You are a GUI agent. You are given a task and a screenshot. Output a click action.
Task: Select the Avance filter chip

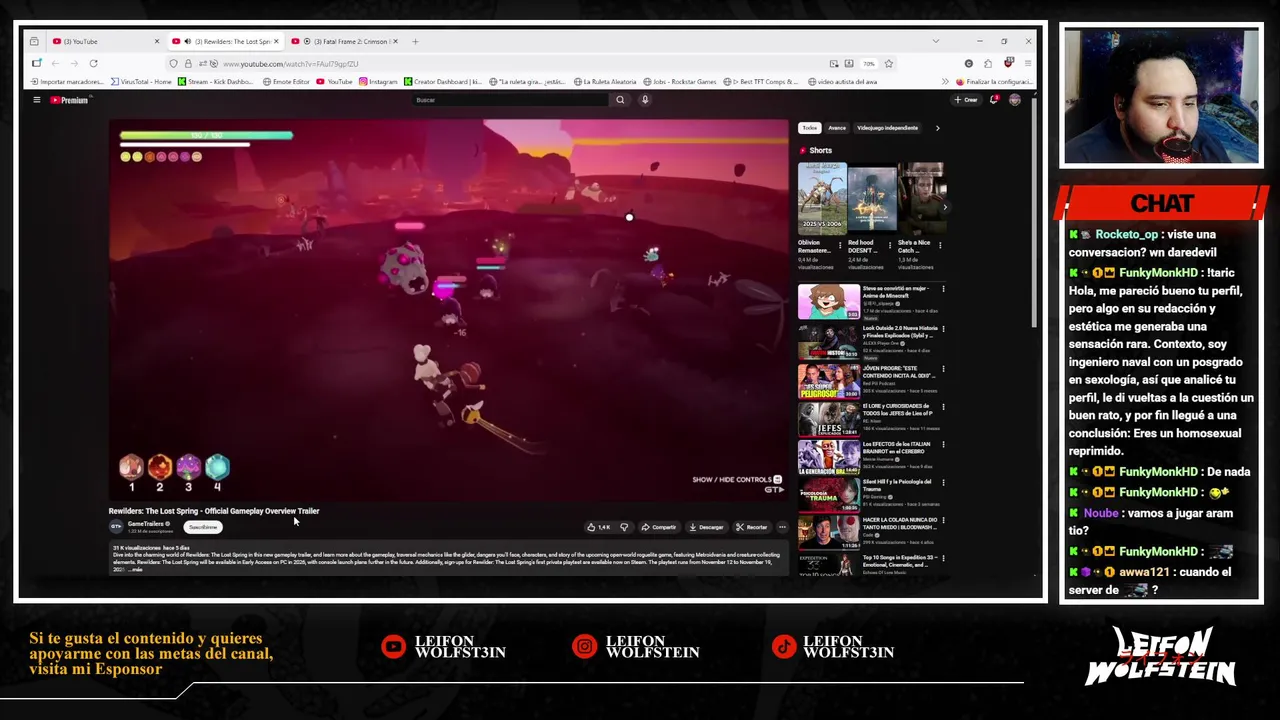point(837,128)
